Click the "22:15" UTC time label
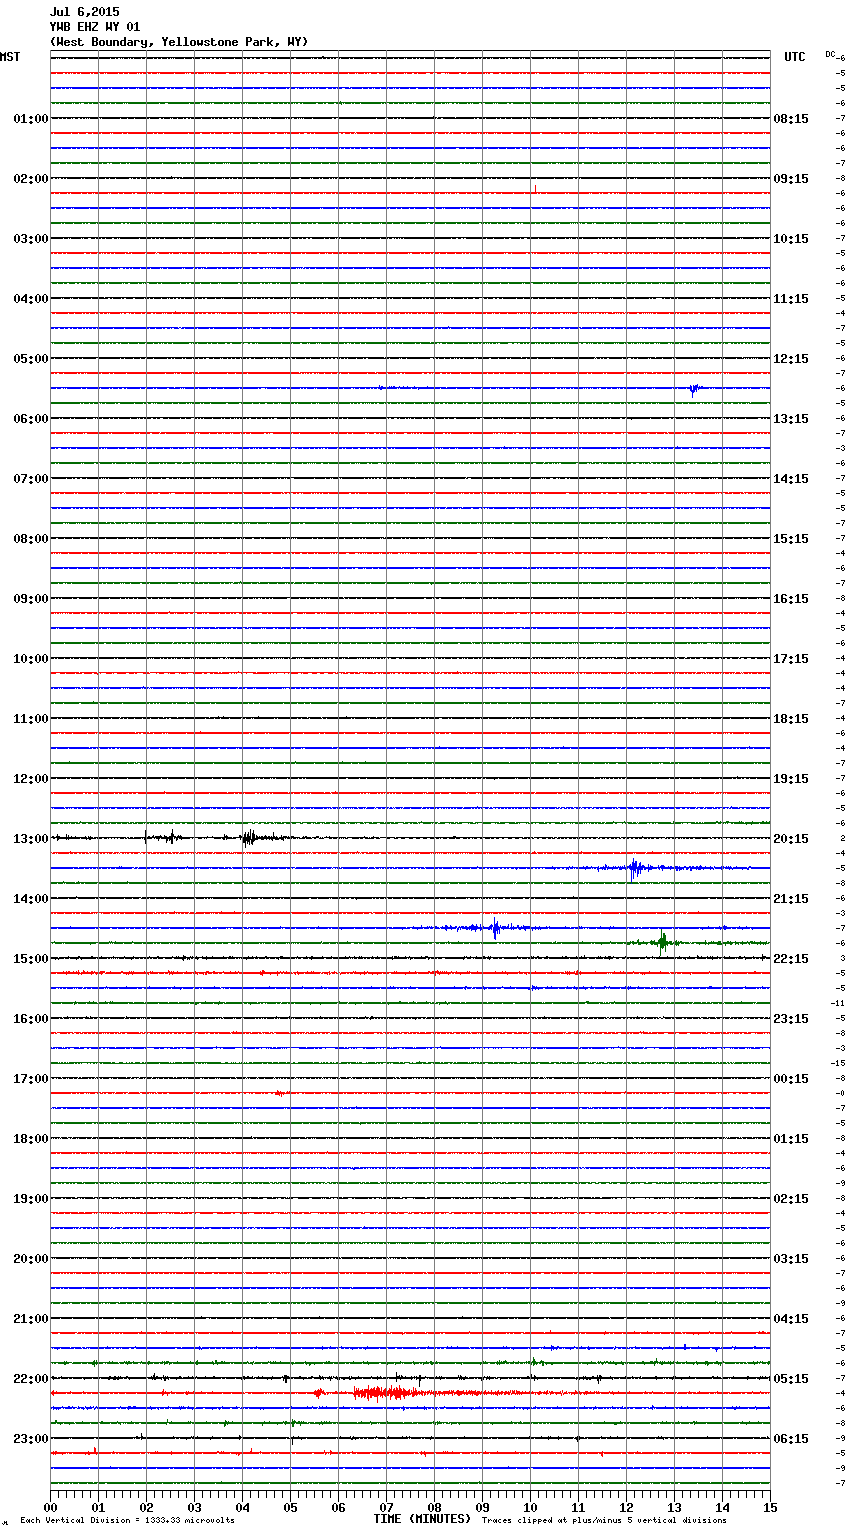850x1534 pixels. coord(791,959)
